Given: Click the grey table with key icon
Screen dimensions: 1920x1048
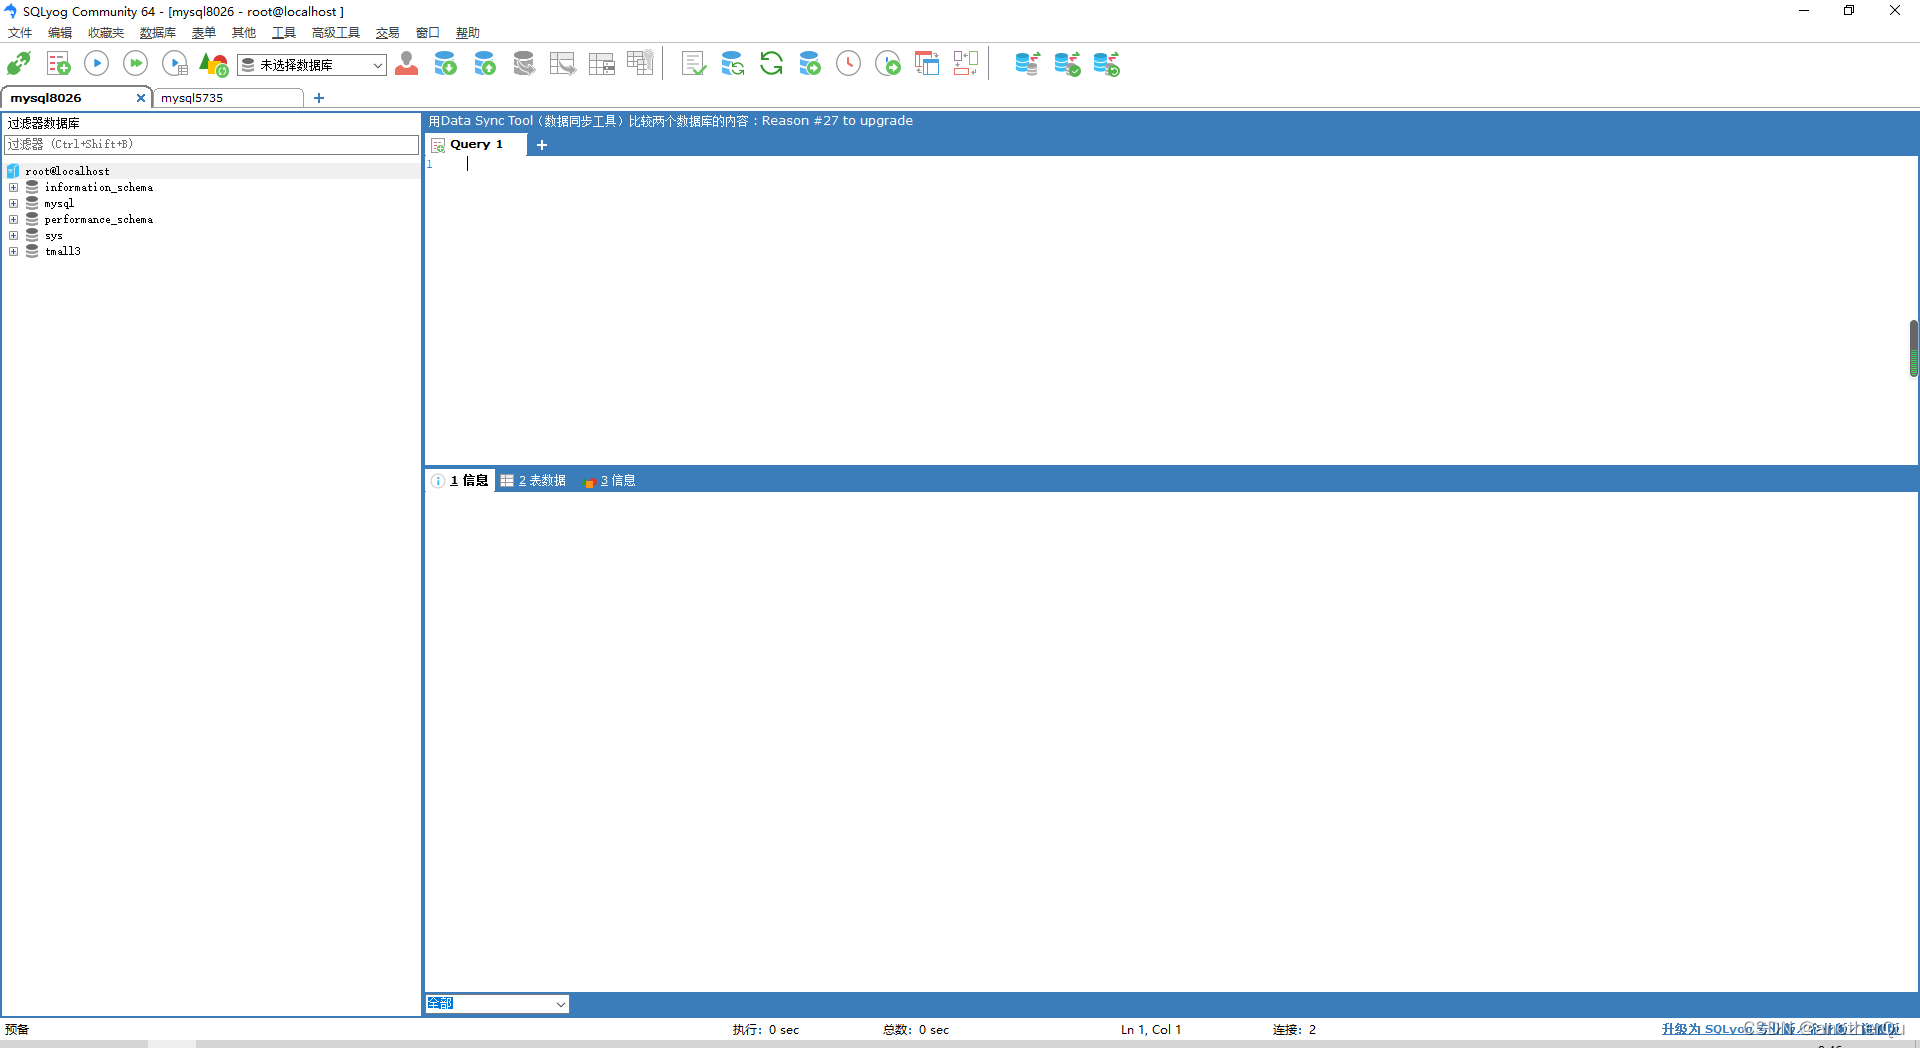Looking at the screenshot, I should click(x=602, y=64).
